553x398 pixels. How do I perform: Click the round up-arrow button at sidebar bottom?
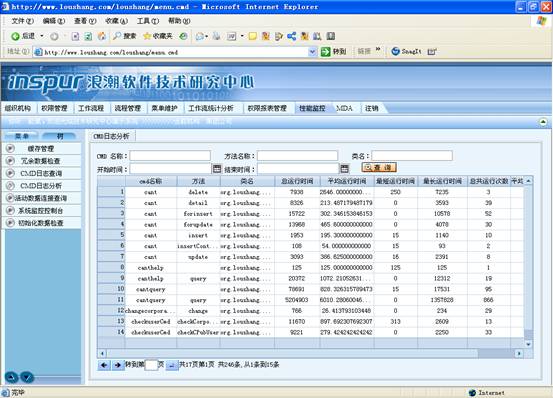point(11,378)
